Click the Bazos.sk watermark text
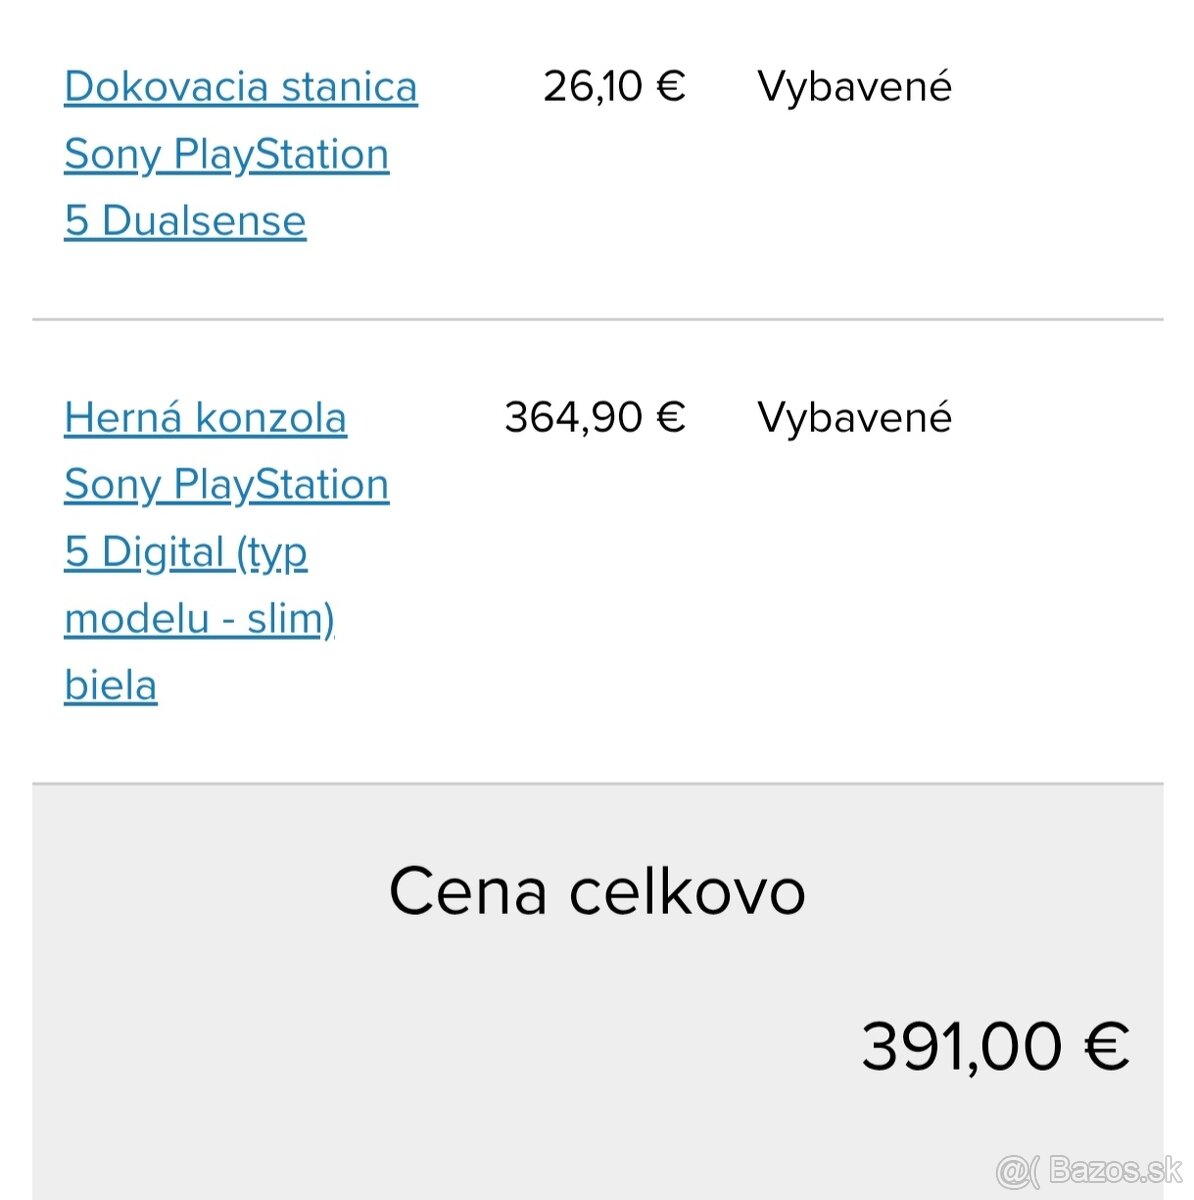 pos(1116,1170)
